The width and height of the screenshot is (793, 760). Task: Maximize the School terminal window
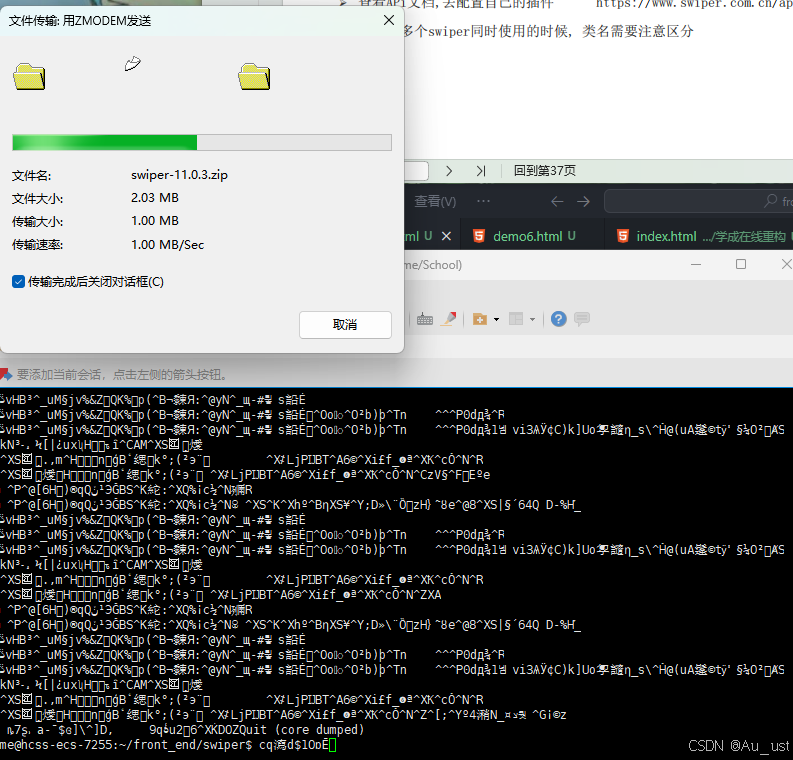point(741,264)
